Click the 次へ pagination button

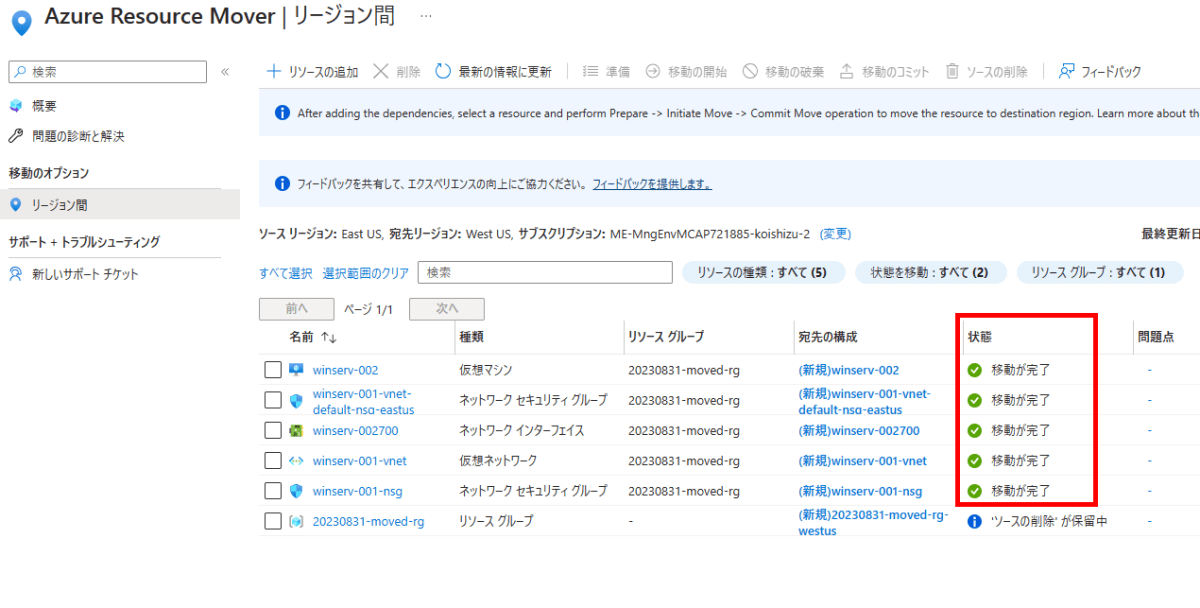pos(447,310)
